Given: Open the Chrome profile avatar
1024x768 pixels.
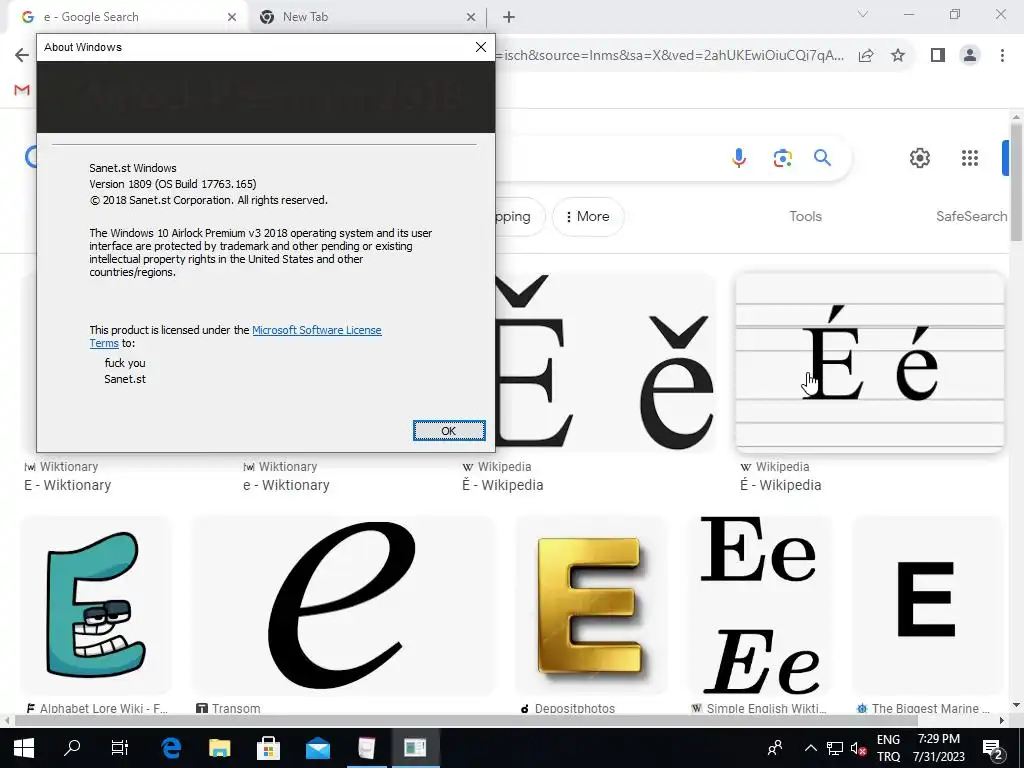Looking at the screenshot, I should pos(970,56).
